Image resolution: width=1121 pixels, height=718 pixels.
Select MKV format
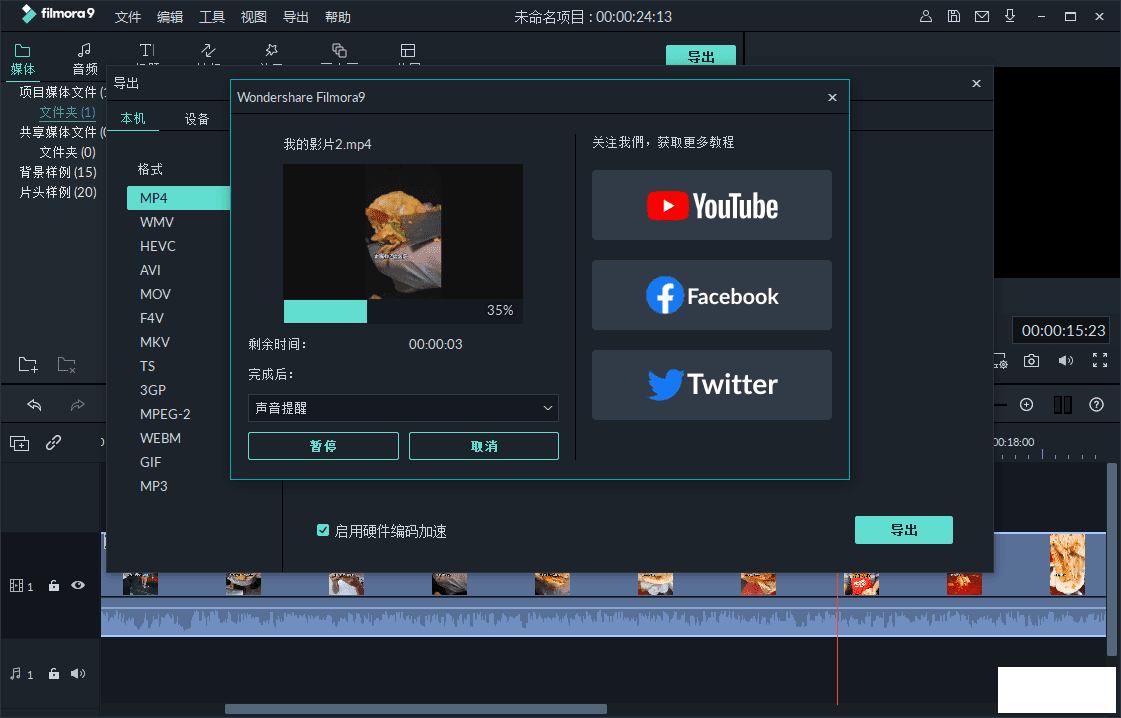point(155,342)
